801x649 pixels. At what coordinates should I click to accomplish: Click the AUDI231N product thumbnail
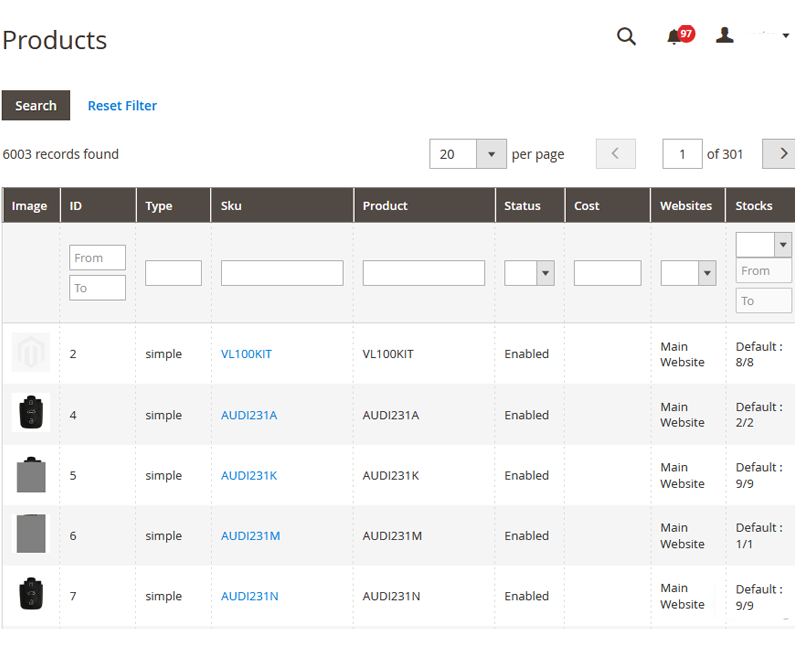pyautogui.click(x=31, y=595)
